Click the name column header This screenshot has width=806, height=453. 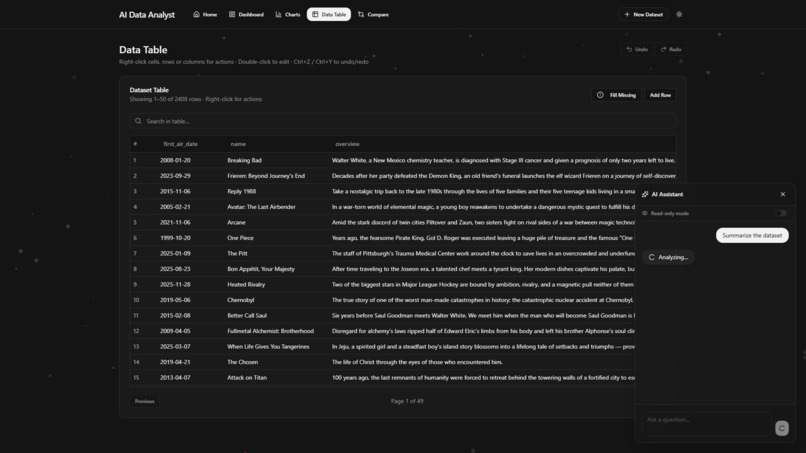coord(238,144)
